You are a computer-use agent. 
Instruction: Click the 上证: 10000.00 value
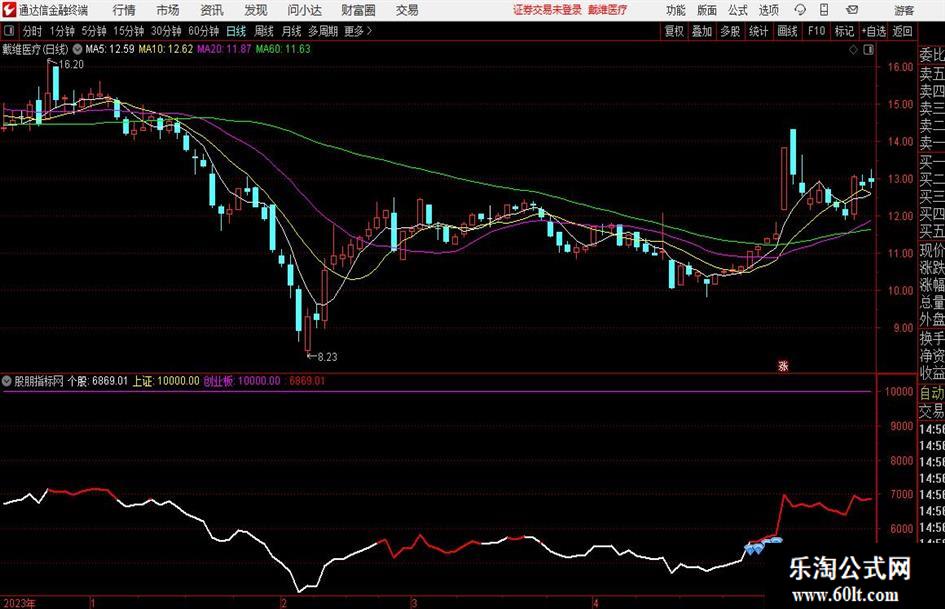pos(166,381)
